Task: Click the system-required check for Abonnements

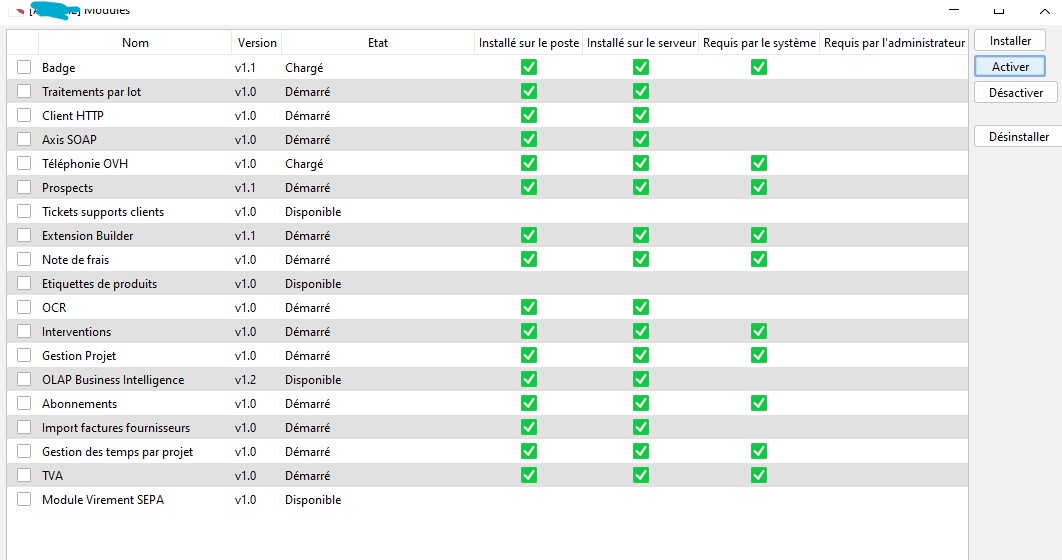Action: point(759,403)
